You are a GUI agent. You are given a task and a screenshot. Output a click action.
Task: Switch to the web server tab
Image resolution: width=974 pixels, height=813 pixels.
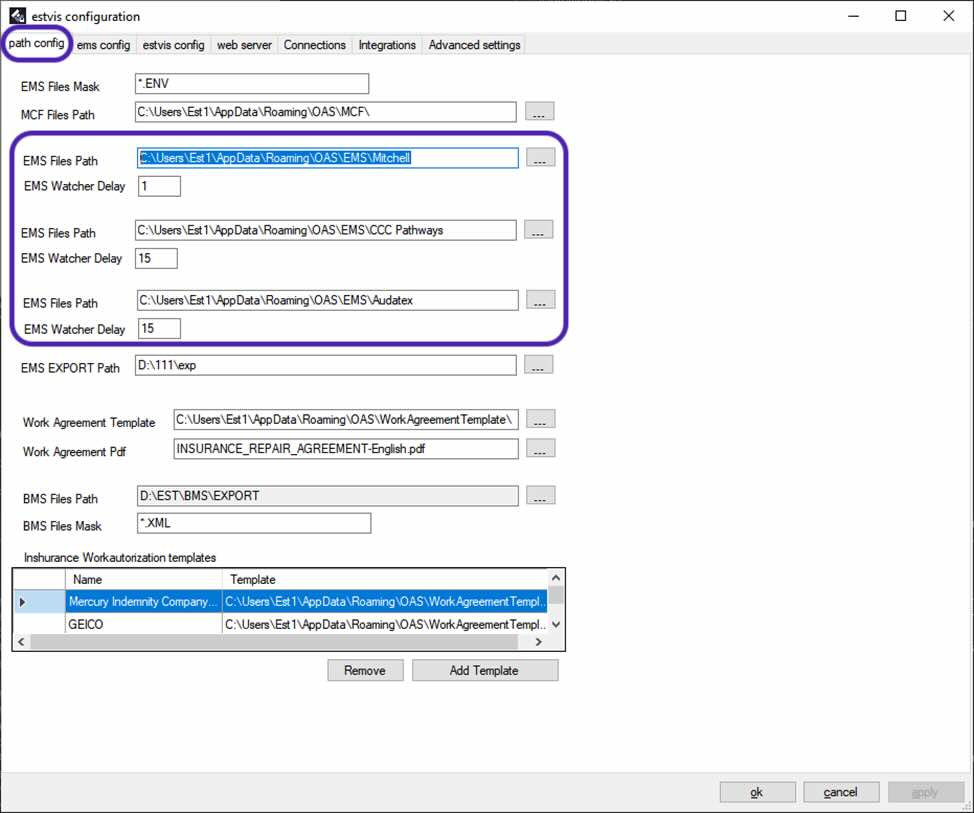tap(244, 45)
